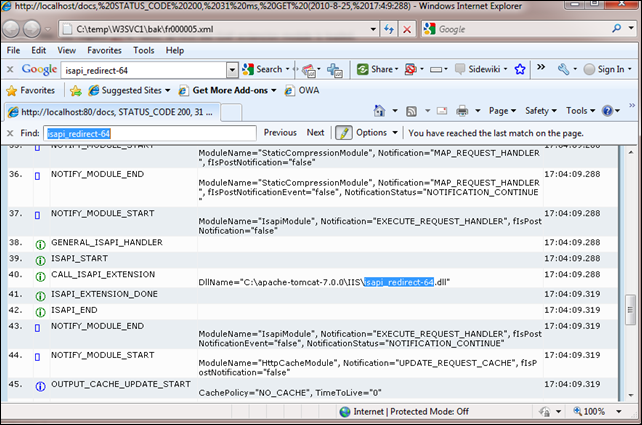Click the address bar file path field
This screenshot has width=642, height=425.
[213, 29]
